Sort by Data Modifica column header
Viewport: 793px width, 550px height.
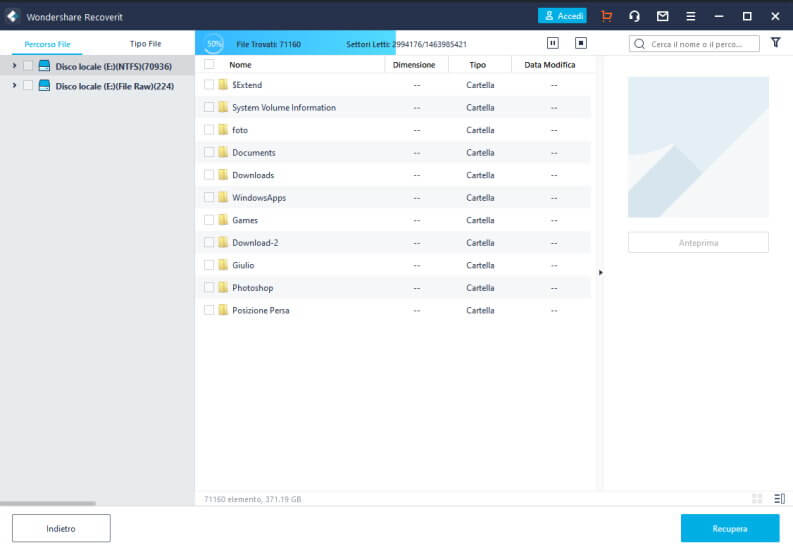point(550,65)
